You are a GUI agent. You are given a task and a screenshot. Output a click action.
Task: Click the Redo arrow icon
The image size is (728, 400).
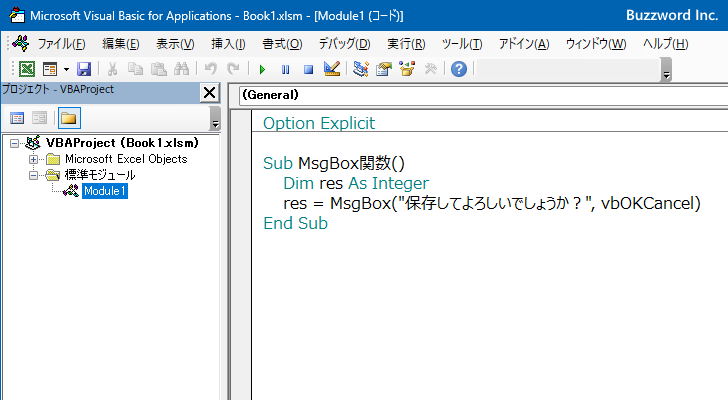pyautogui.click(x=233, y=69)
